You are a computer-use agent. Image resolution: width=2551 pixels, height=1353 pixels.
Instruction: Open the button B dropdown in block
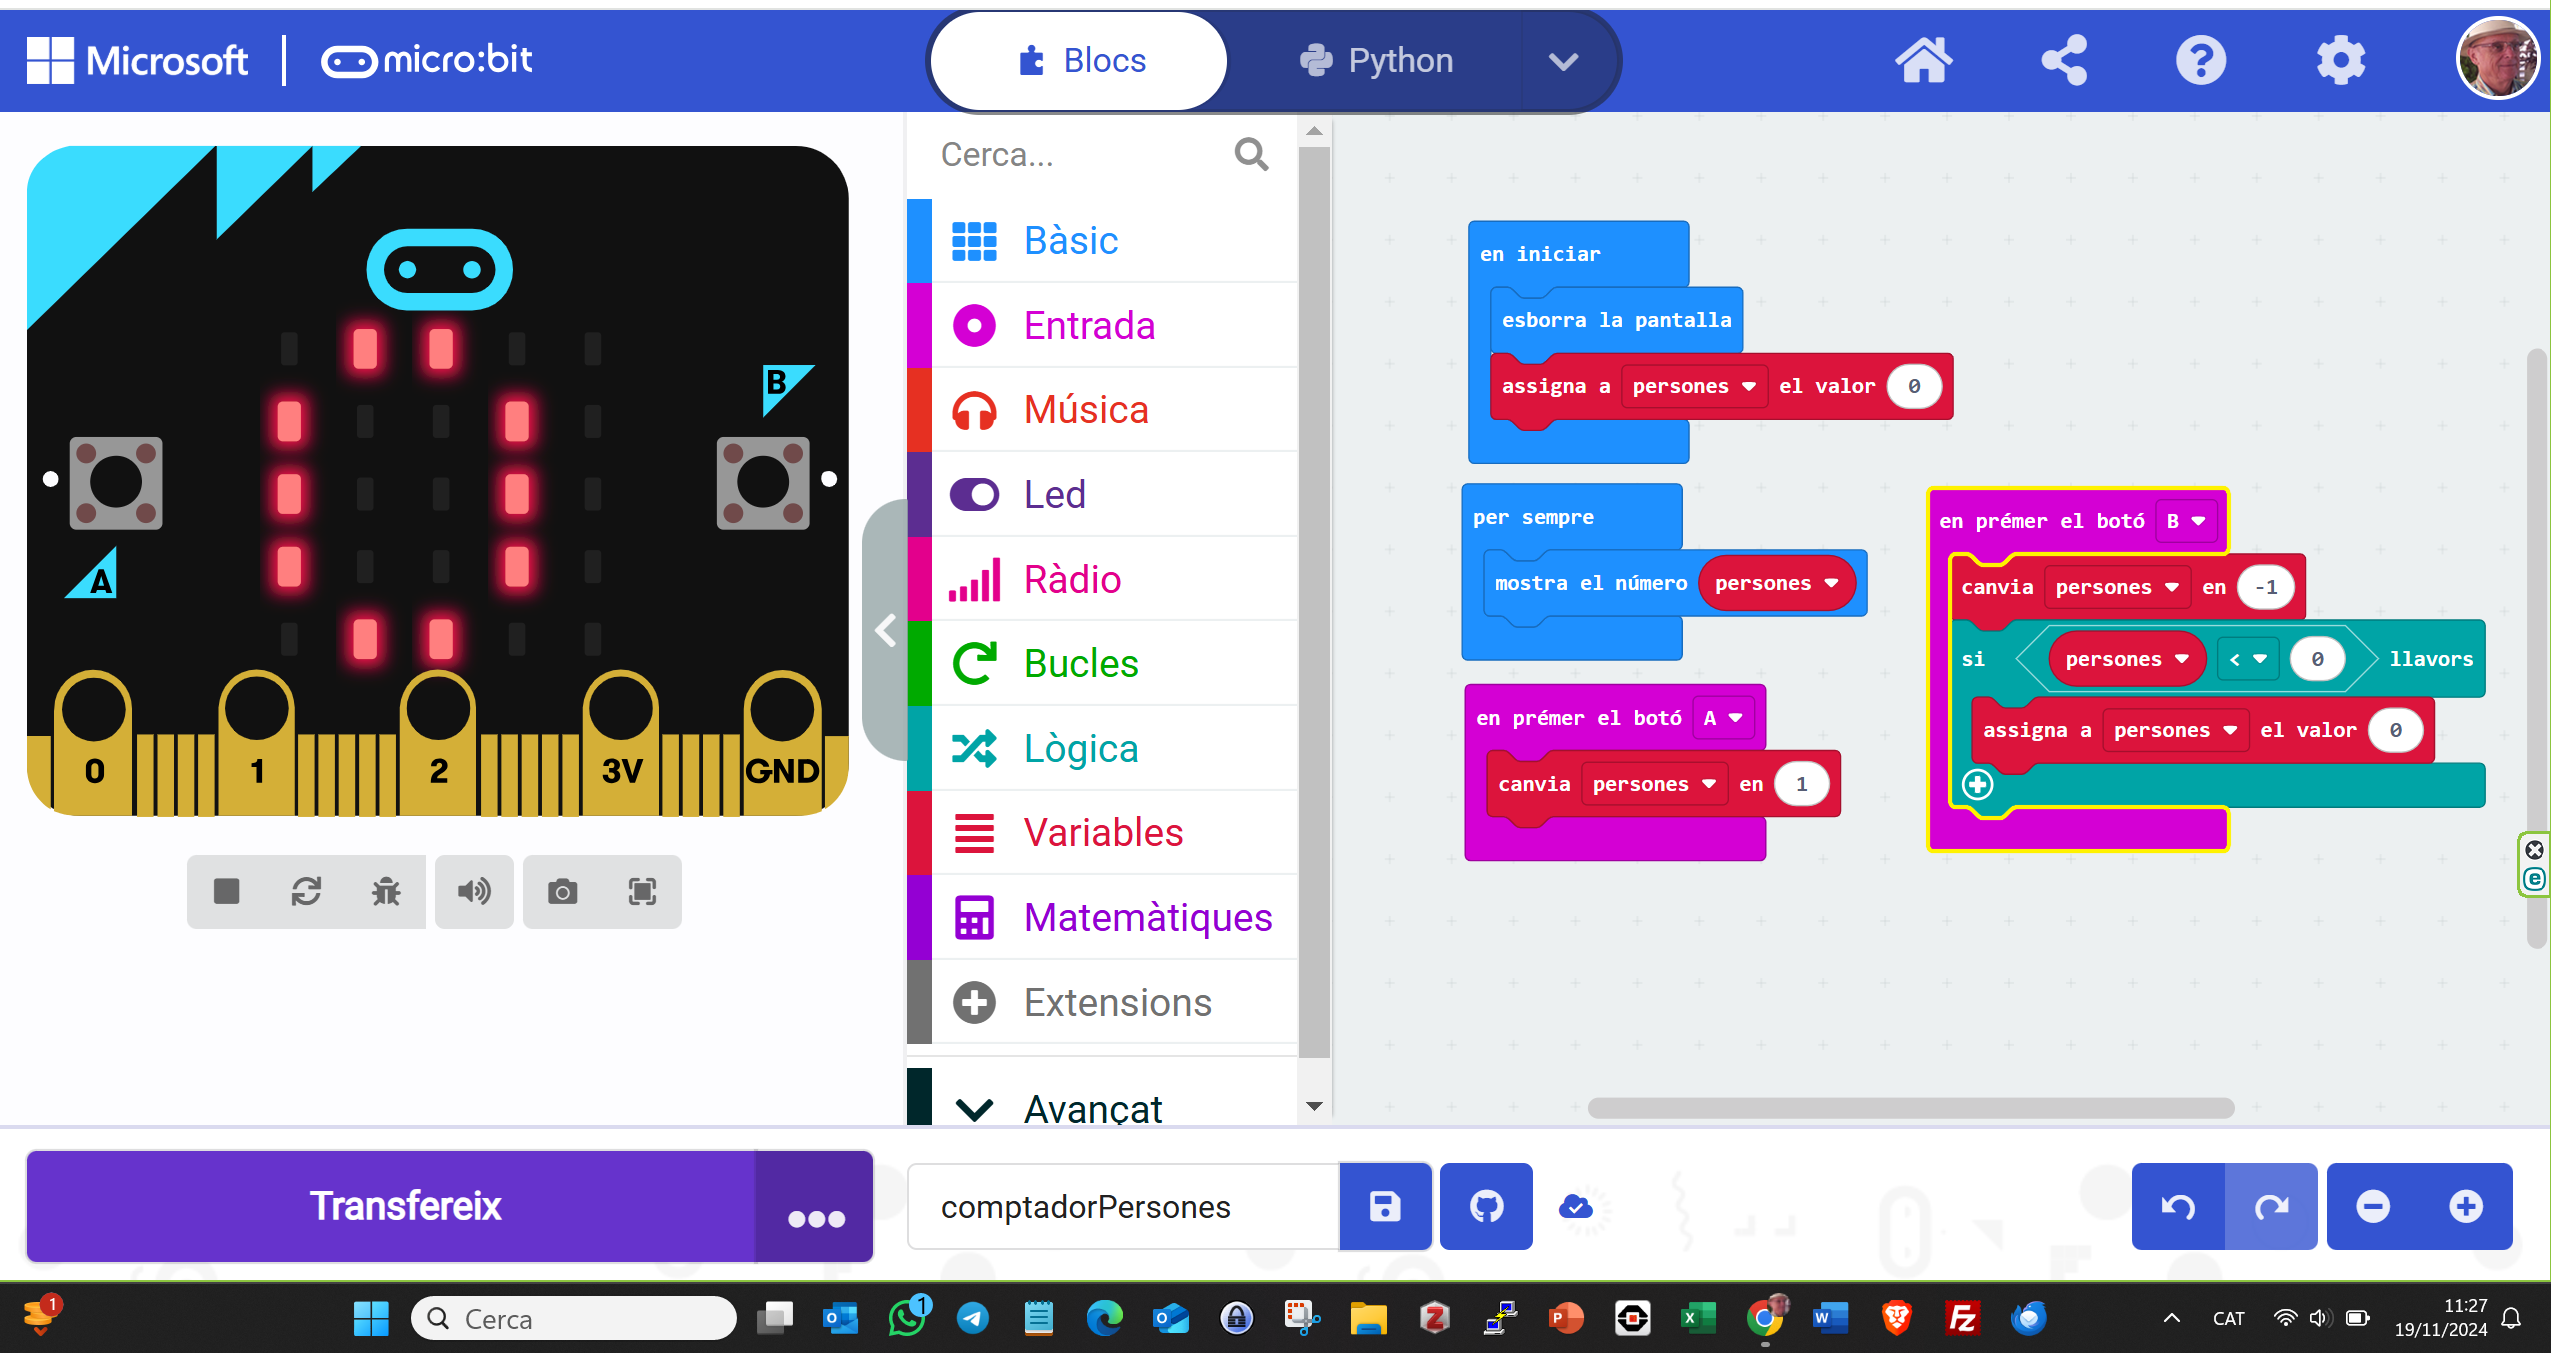coord(2187,521)
